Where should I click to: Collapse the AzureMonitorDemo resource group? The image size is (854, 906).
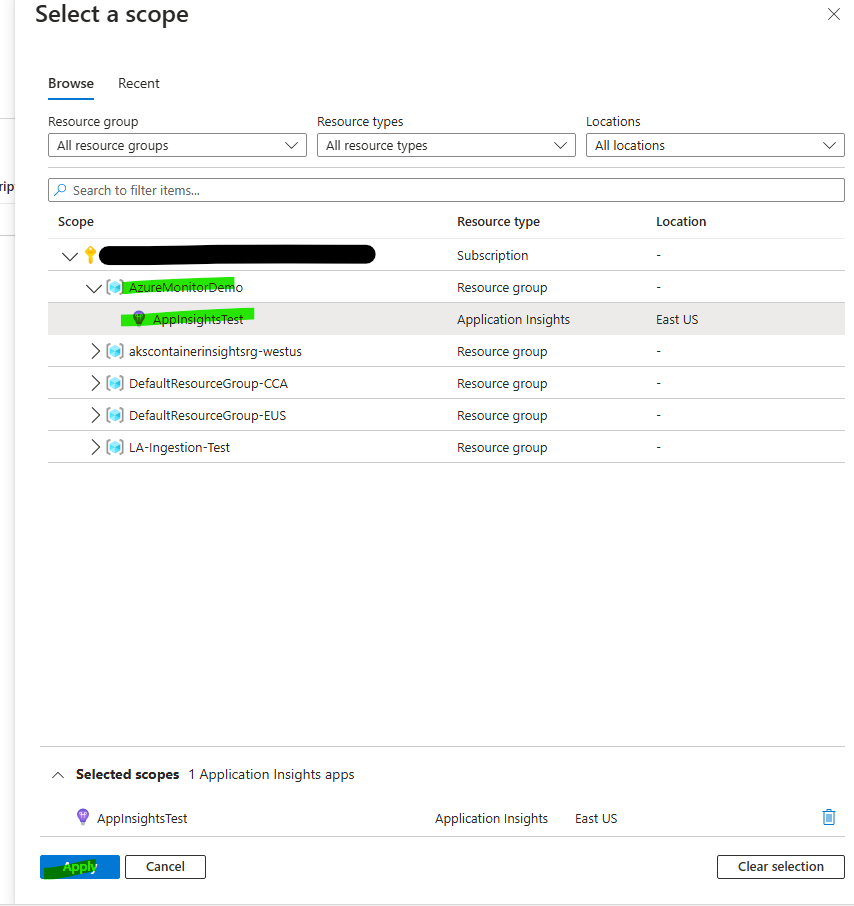[x=94, y=288]
